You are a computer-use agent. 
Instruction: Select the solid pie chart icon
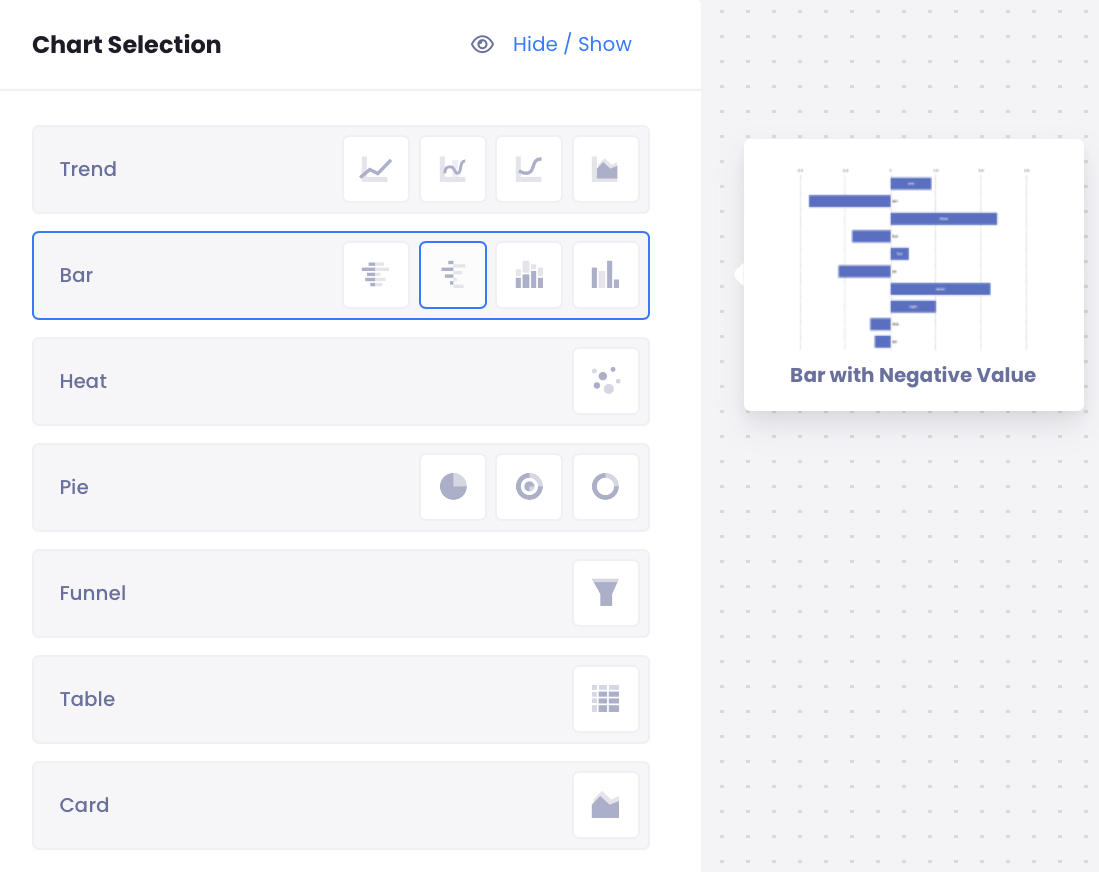(x=453, y=487)
